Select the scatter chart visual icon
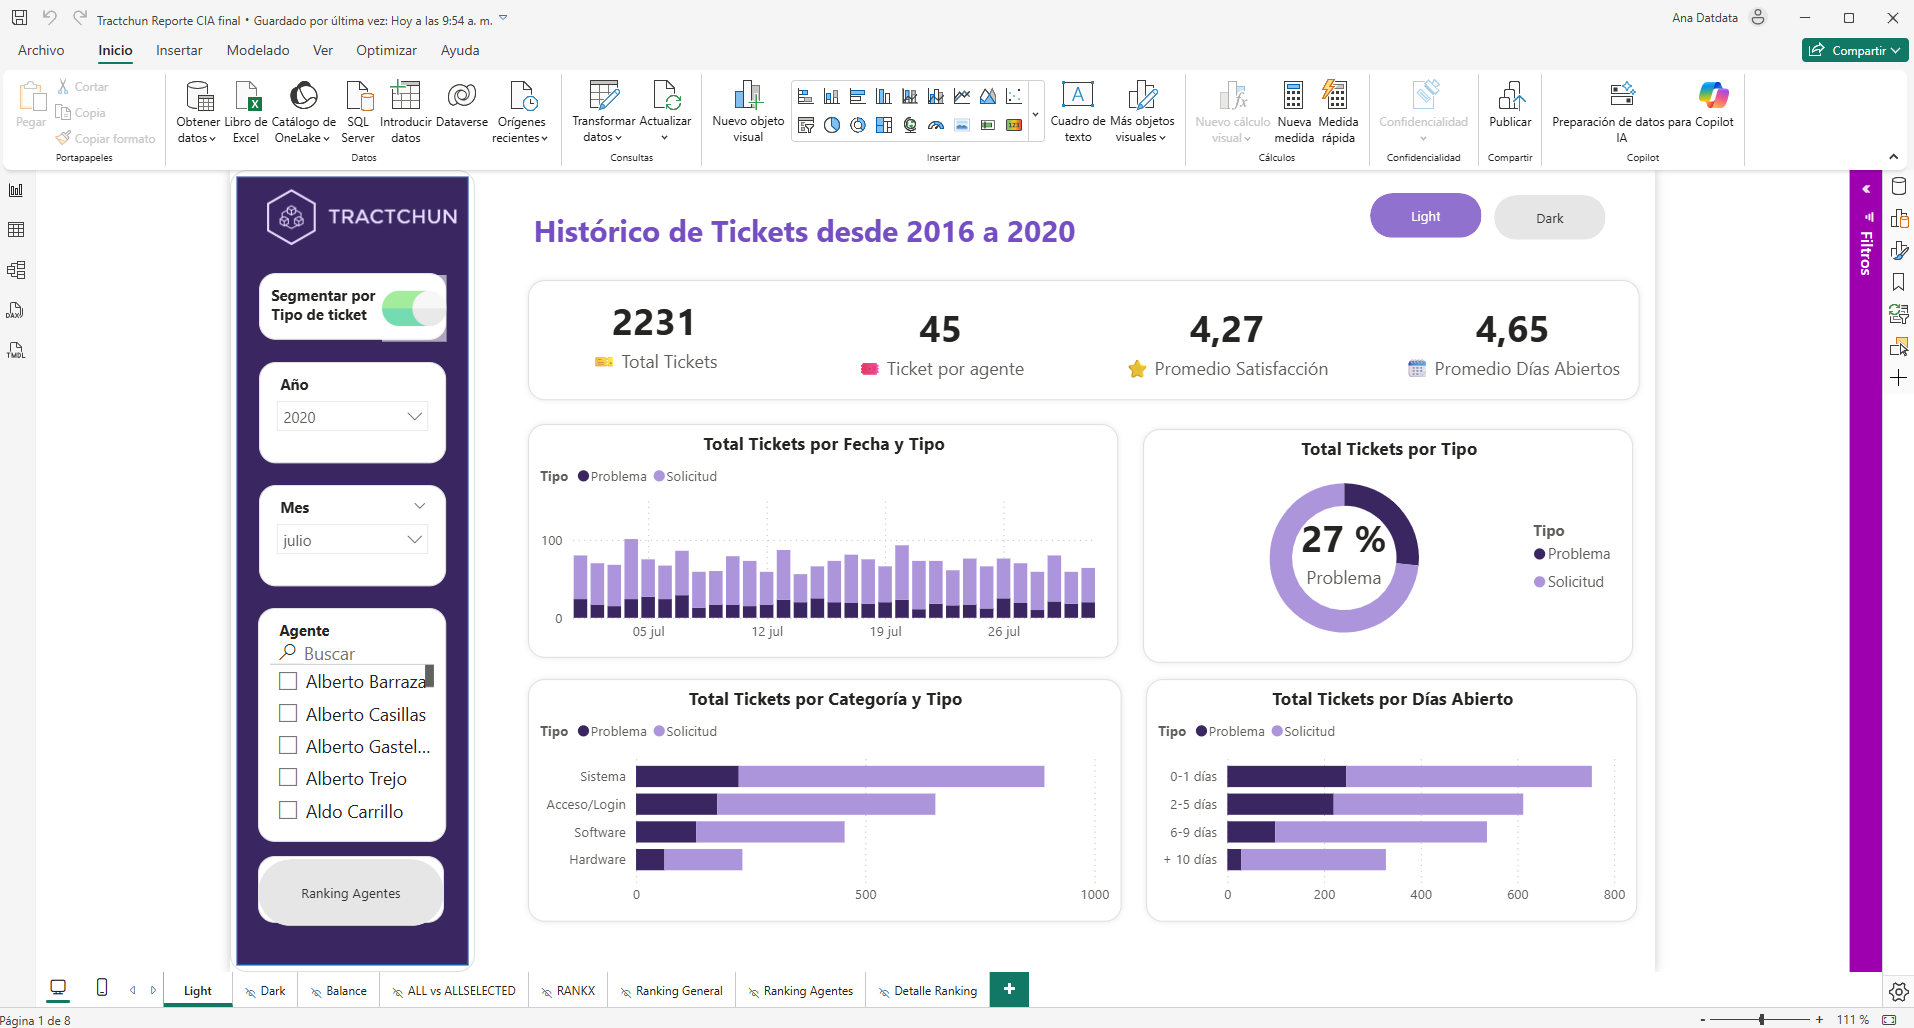Screen dimensions: 1914x1028 point(1014,97)
